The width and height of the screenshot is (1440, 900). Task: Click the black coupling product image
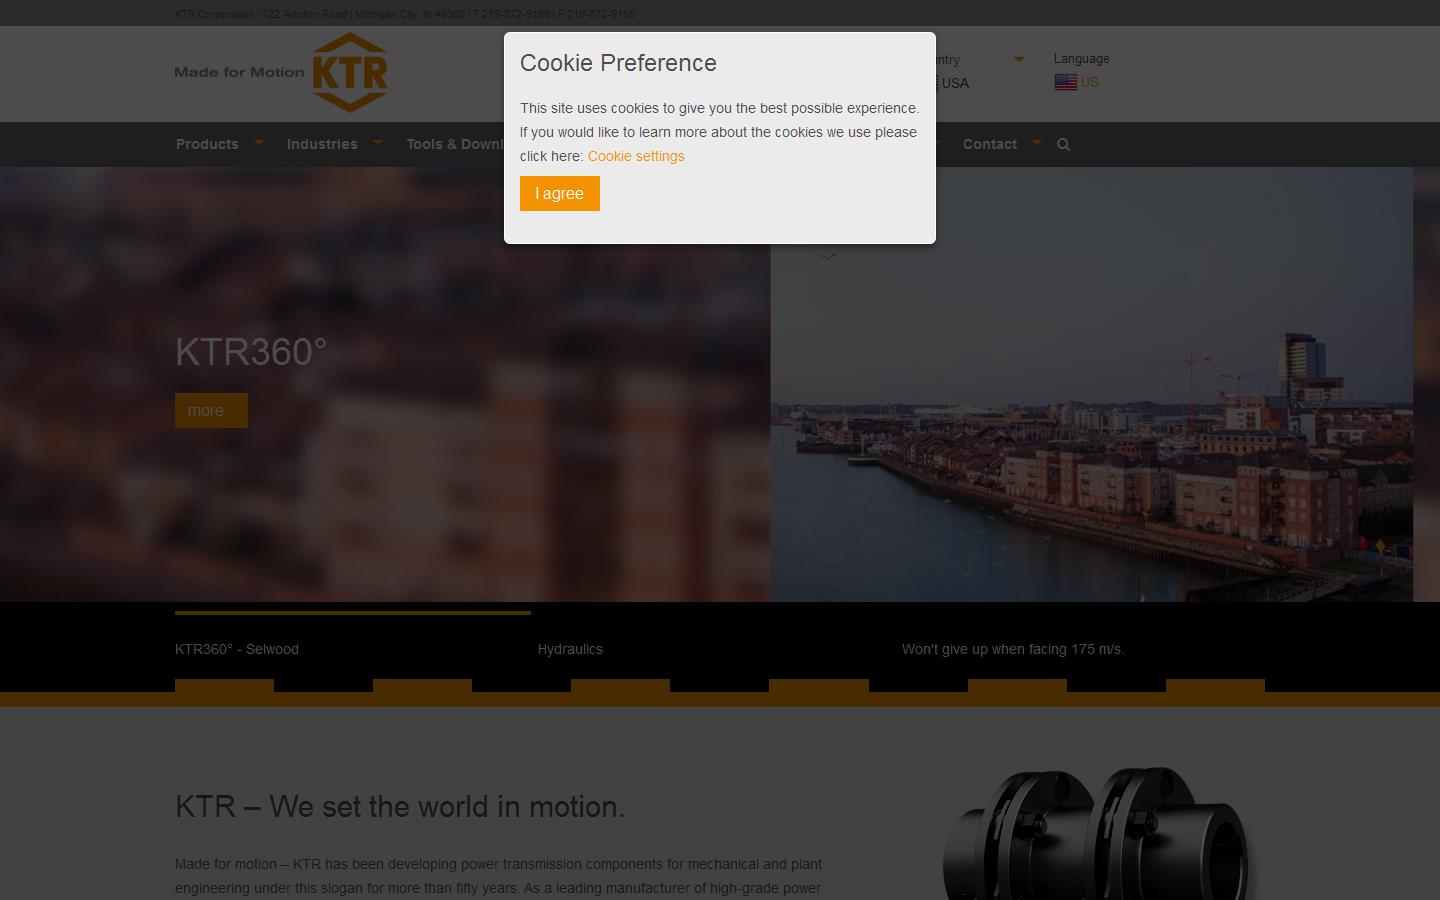[x=1097, y=835]
